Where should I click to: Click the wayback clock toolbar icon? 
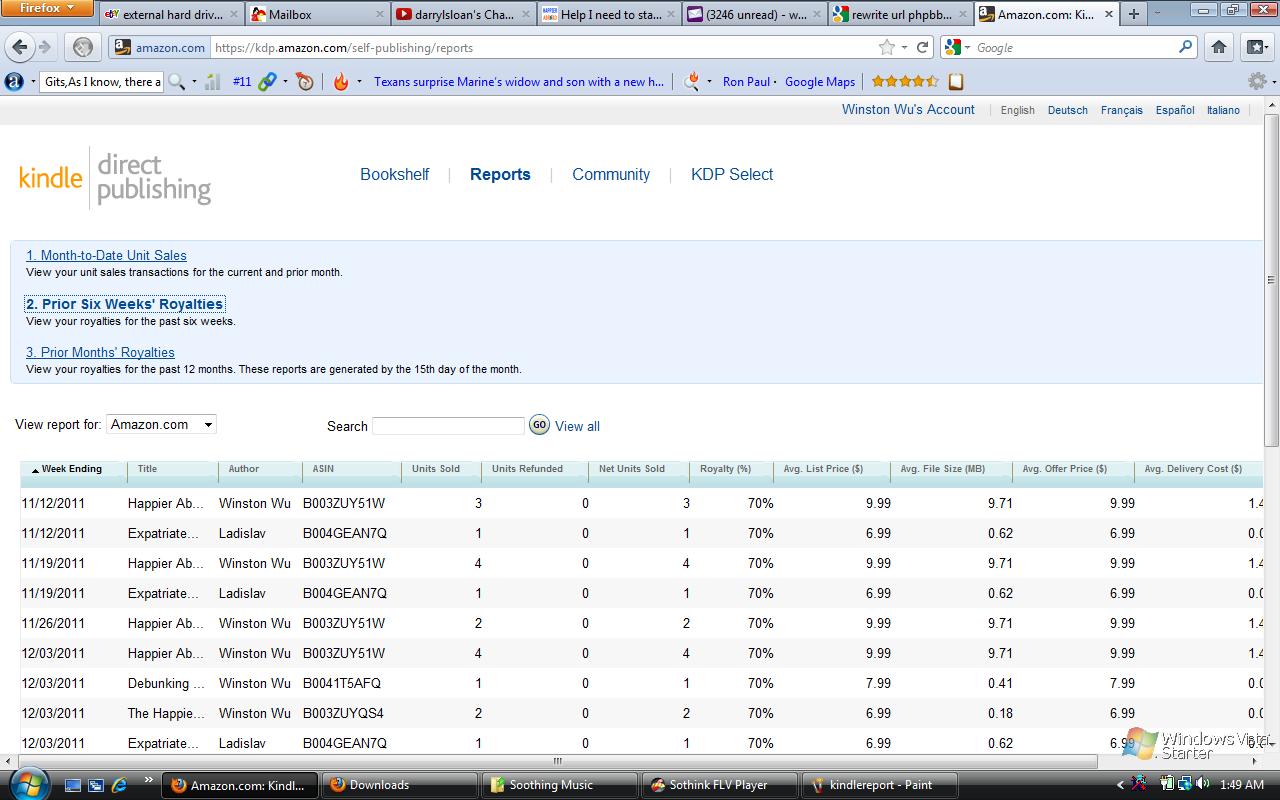click(305, 82)
